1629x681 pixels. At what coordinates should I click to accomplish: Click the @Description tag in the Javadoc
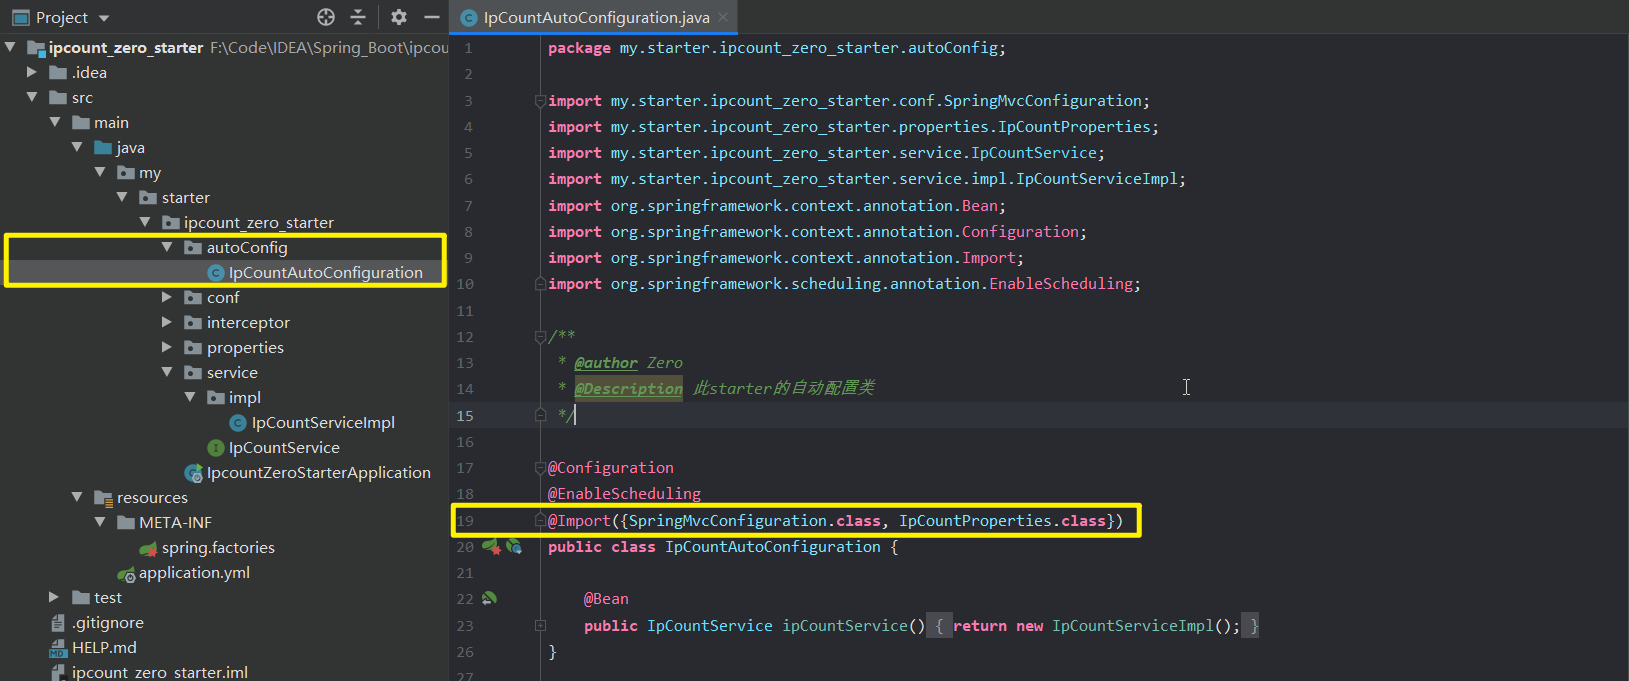click(x=628, y=389)
